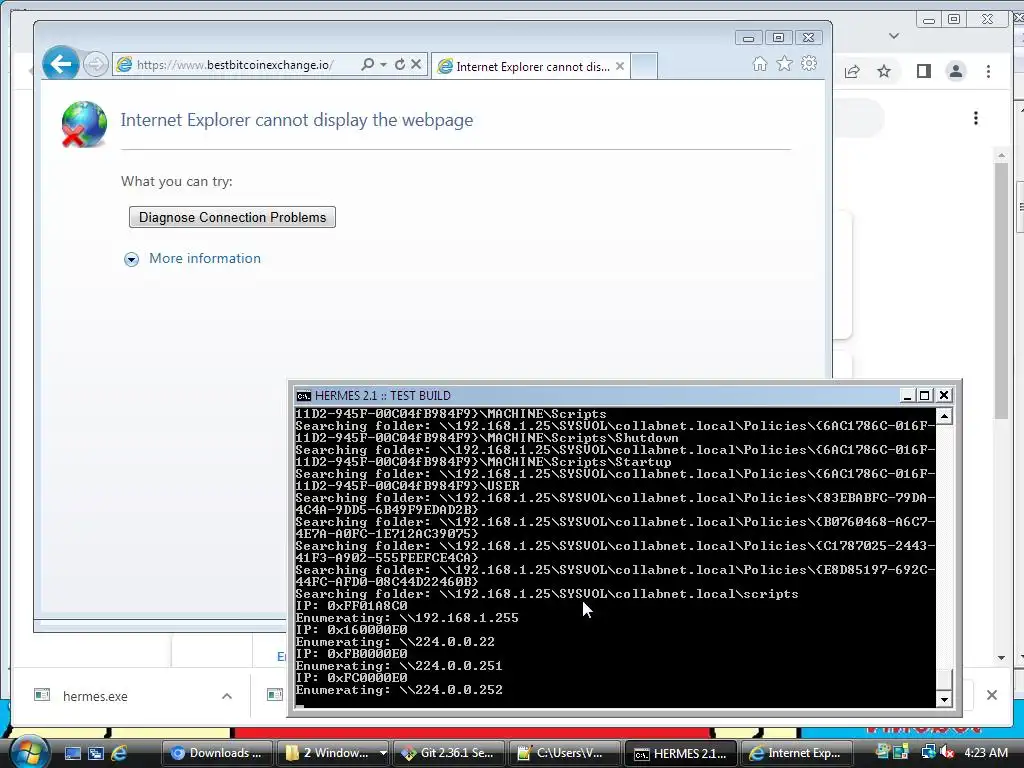1024x768 pixels.
Task: Open the IE address bar autocomplete dropdown
Action: click(x=383, y=64)
